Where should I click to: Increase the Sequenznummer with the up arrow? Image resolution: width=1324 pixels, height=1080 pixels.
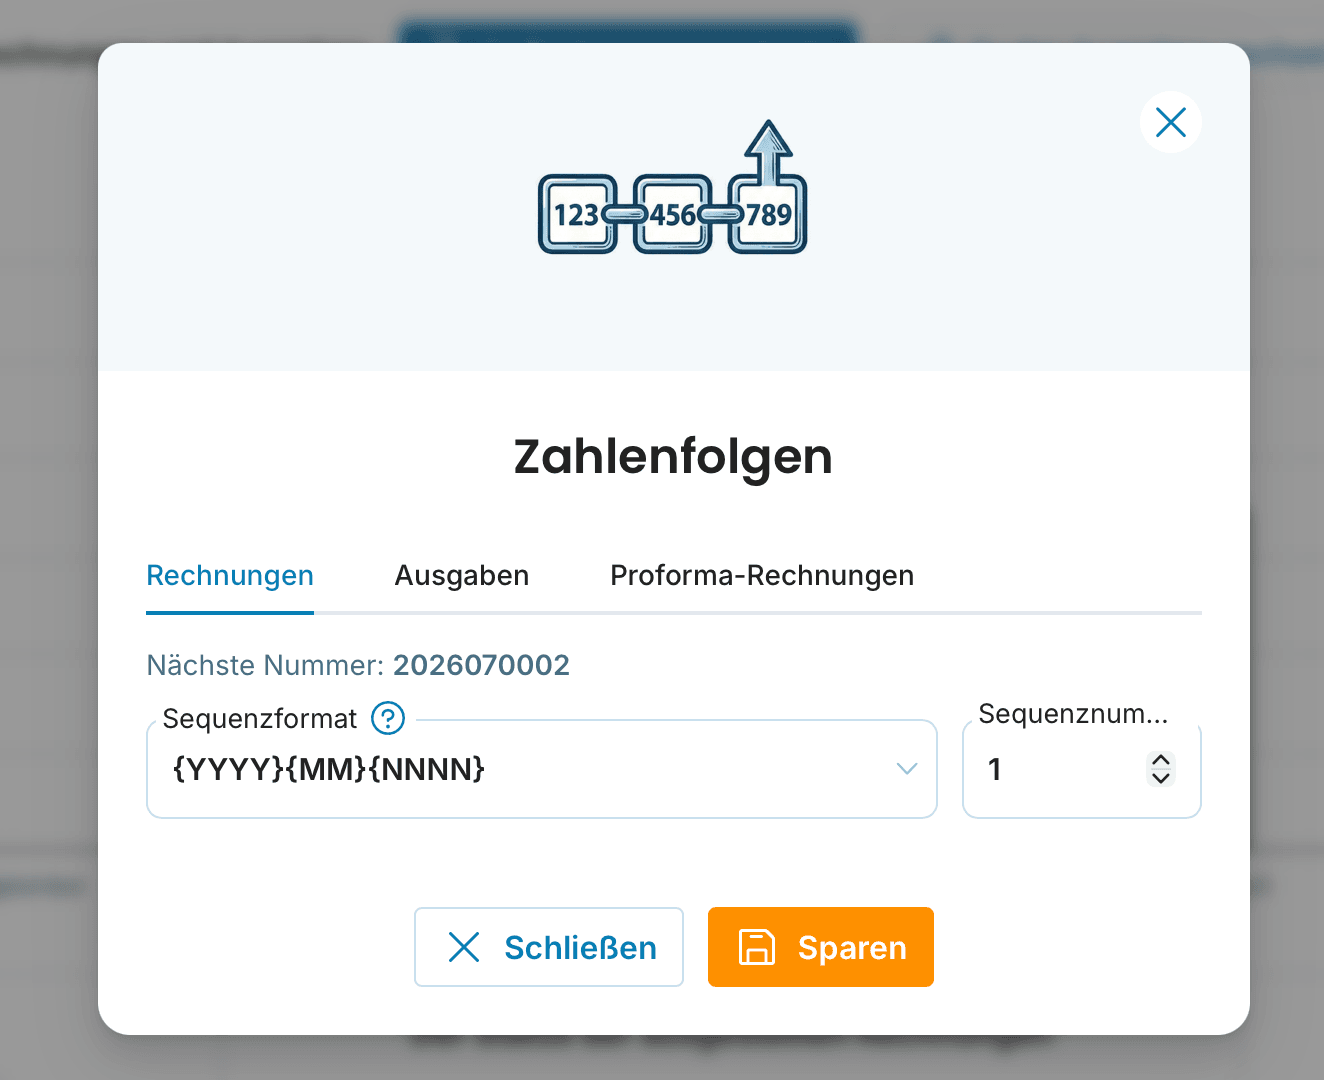[x=1161, y=760]
